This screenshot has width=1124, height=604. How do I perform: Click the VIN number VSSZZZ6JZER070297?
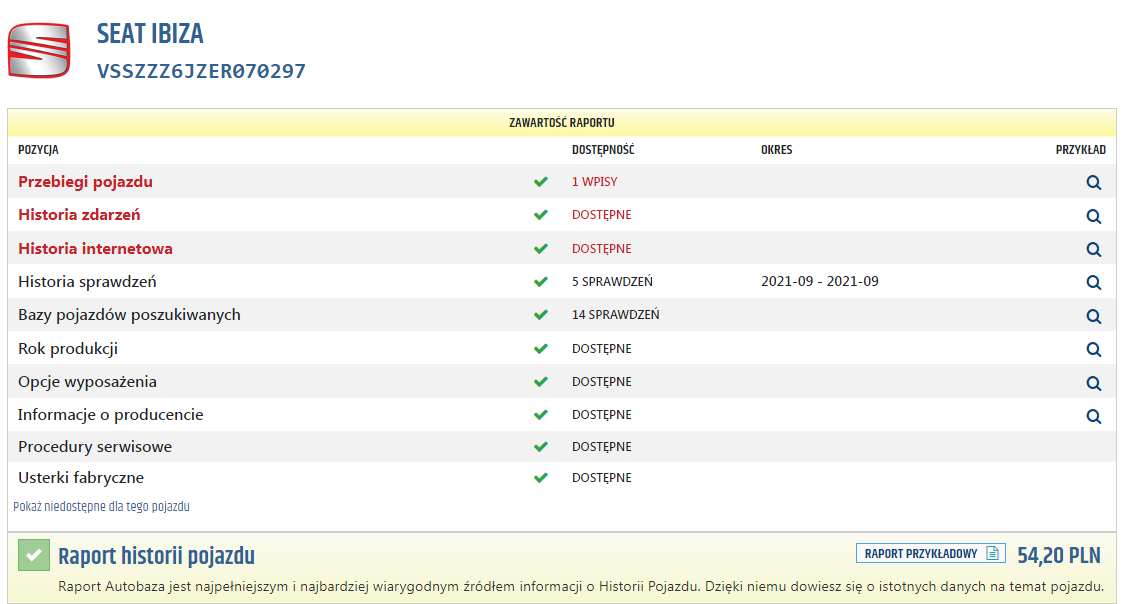[201, 71]
